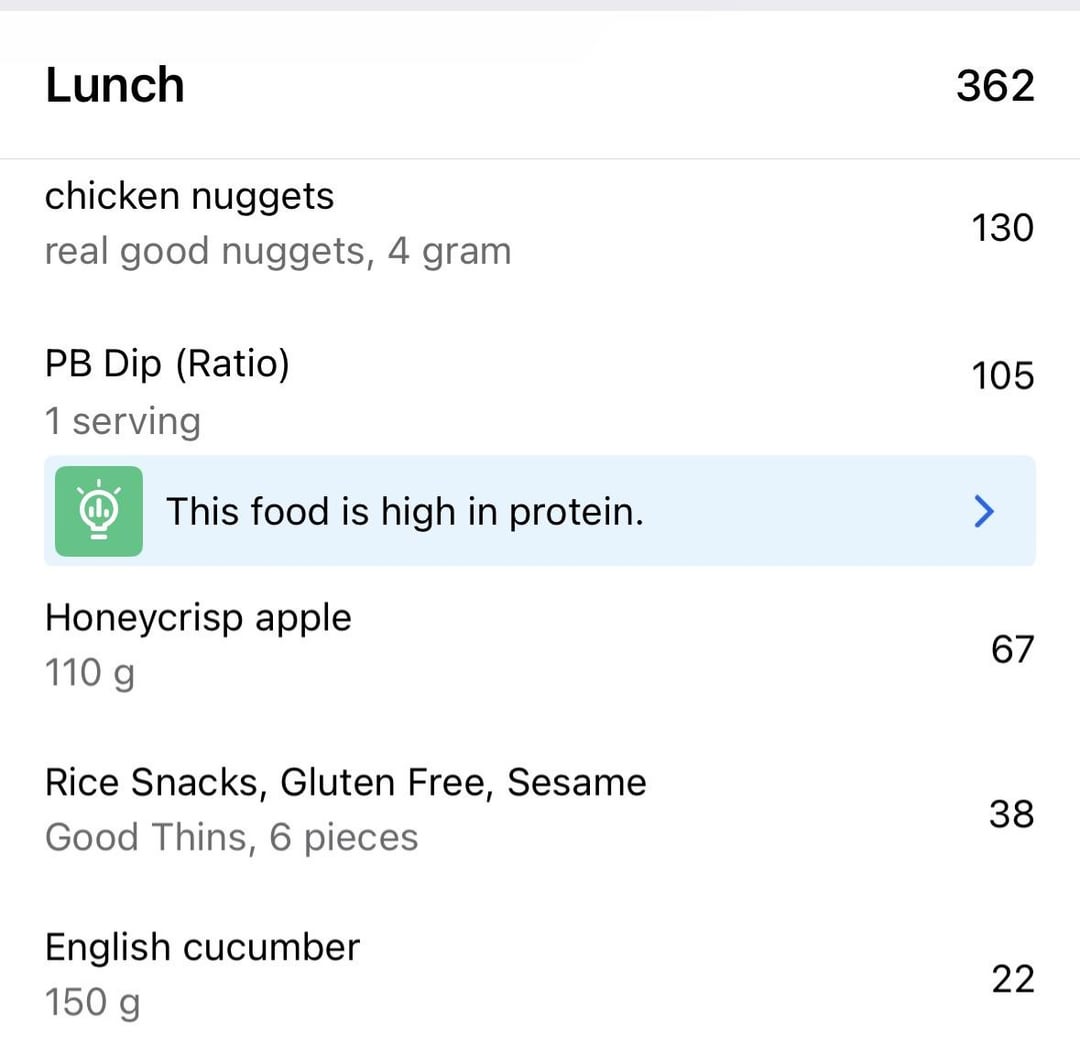Tap the "150 g" amount under cucumber
1080x1064 pixels.
(x=92, y=1002)
